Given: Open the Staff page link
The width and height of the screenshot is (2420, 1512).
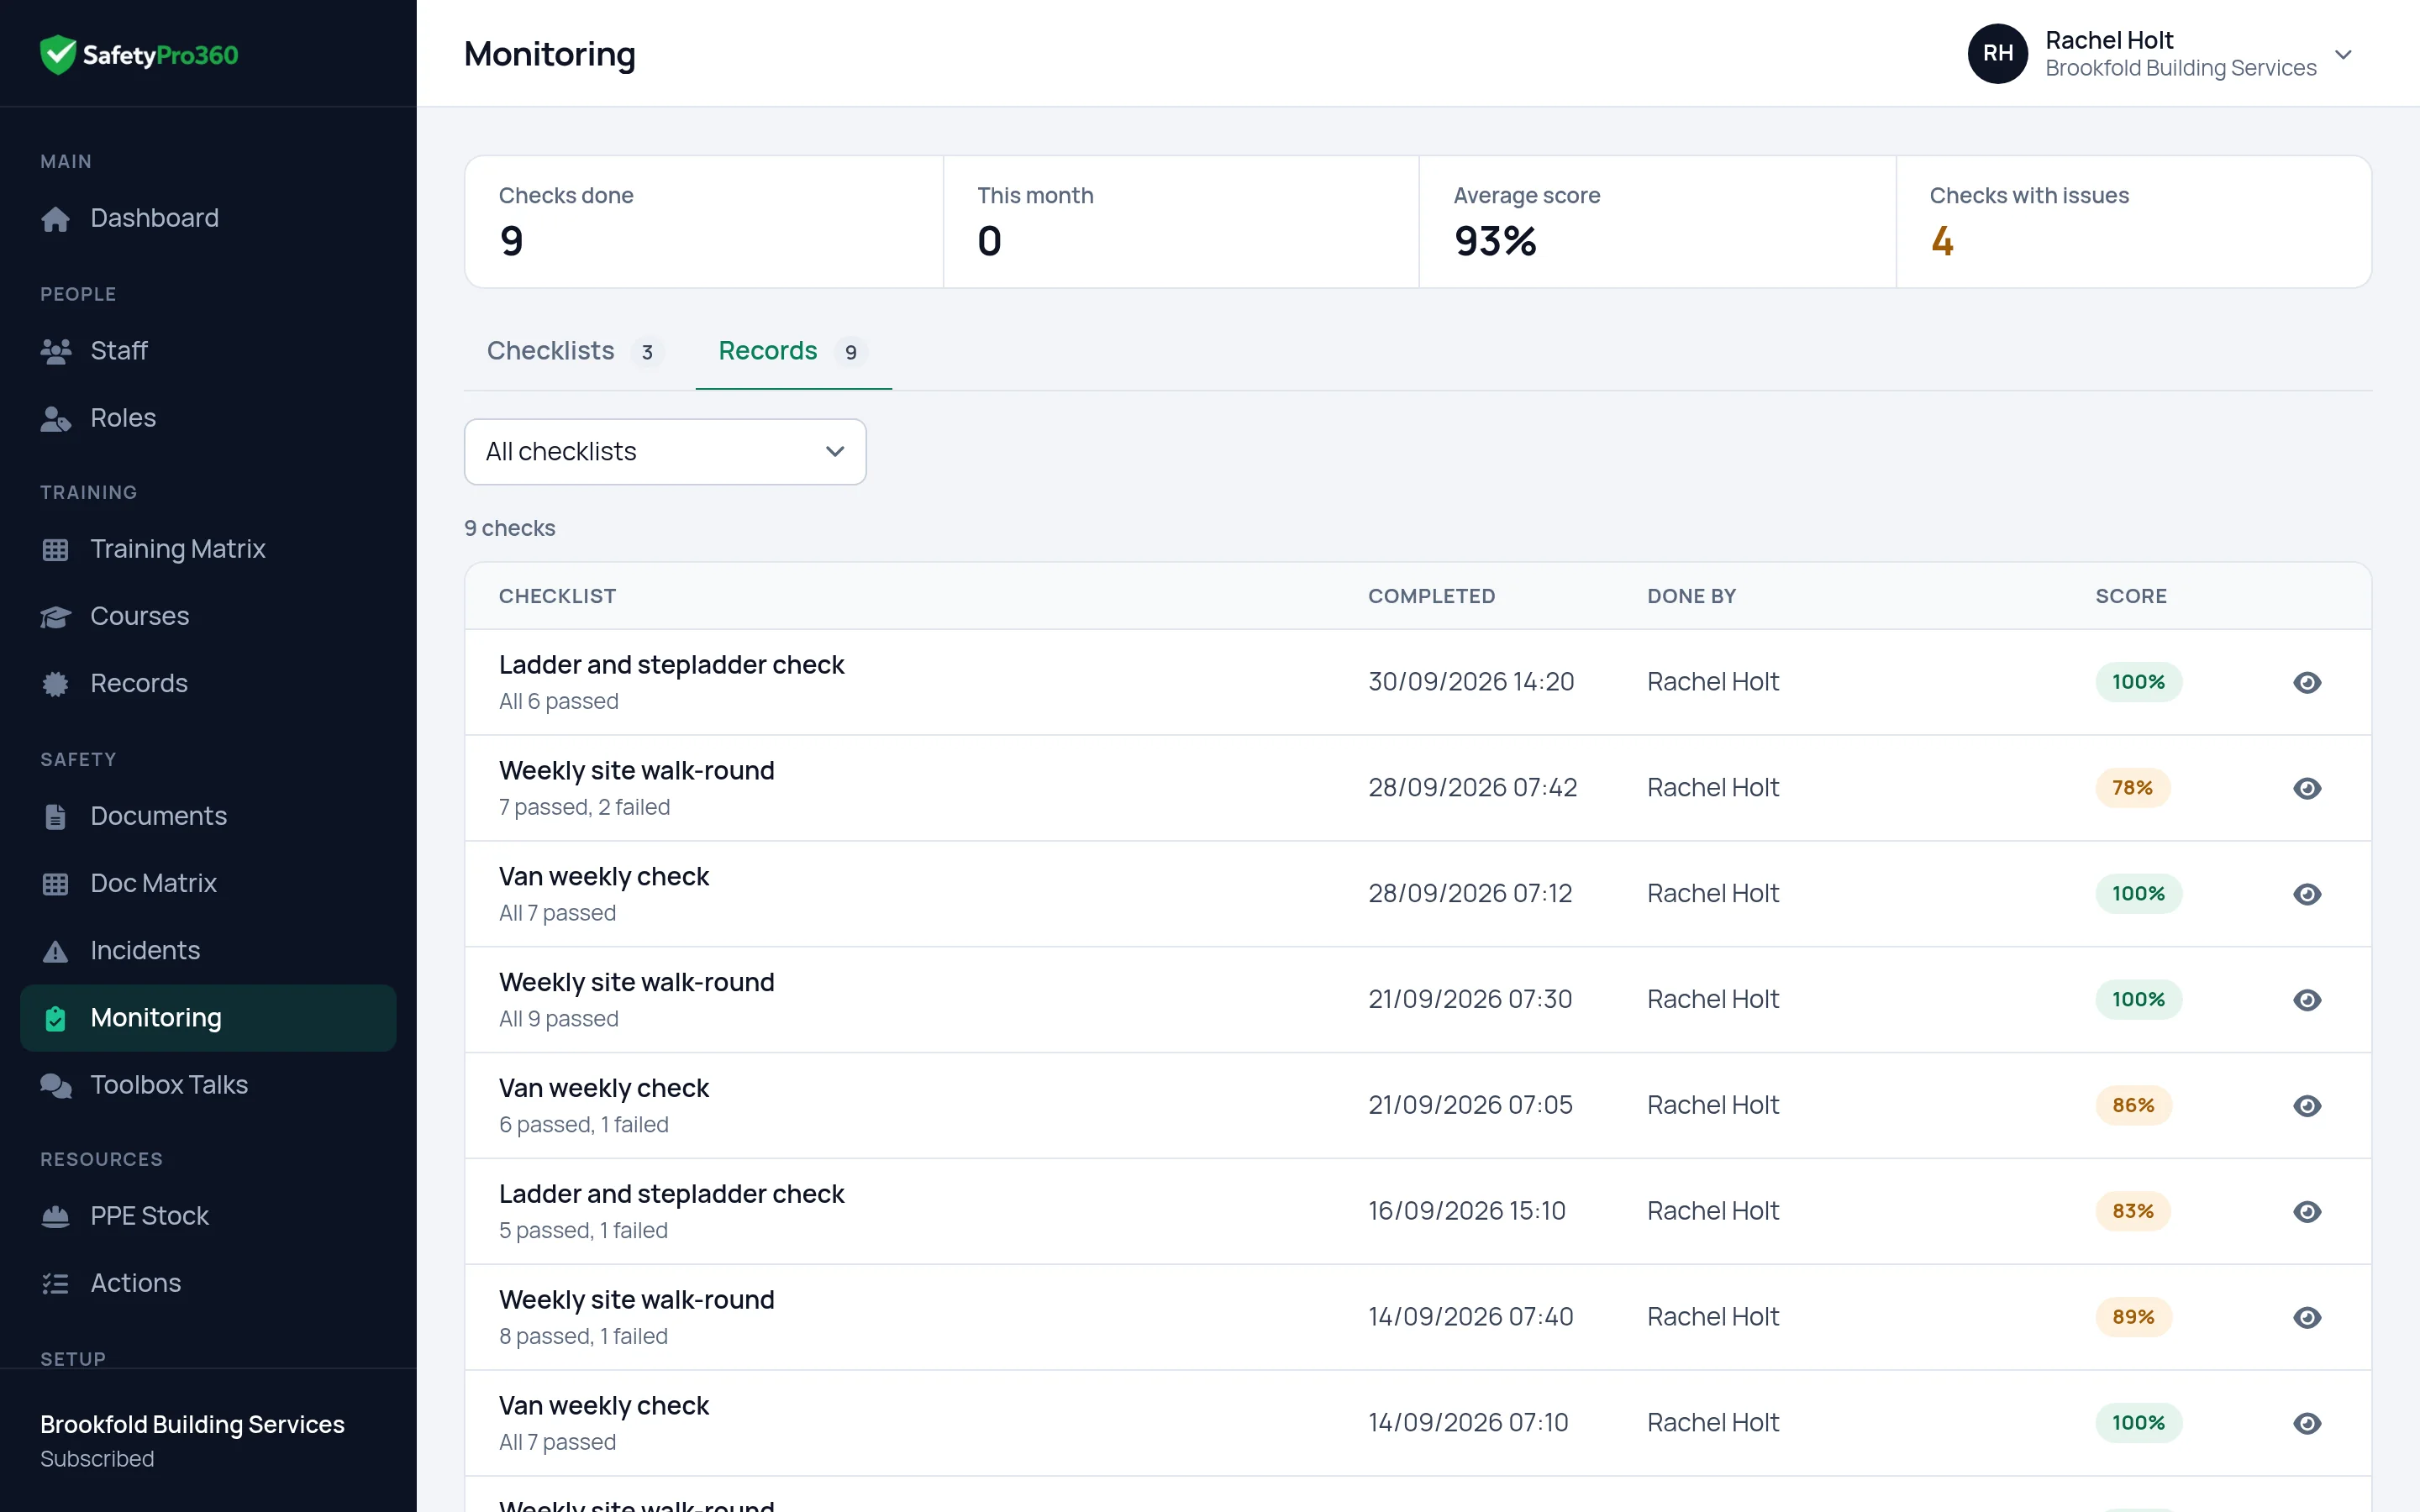Looking at the screenshot, I should [x=208, y=351].
